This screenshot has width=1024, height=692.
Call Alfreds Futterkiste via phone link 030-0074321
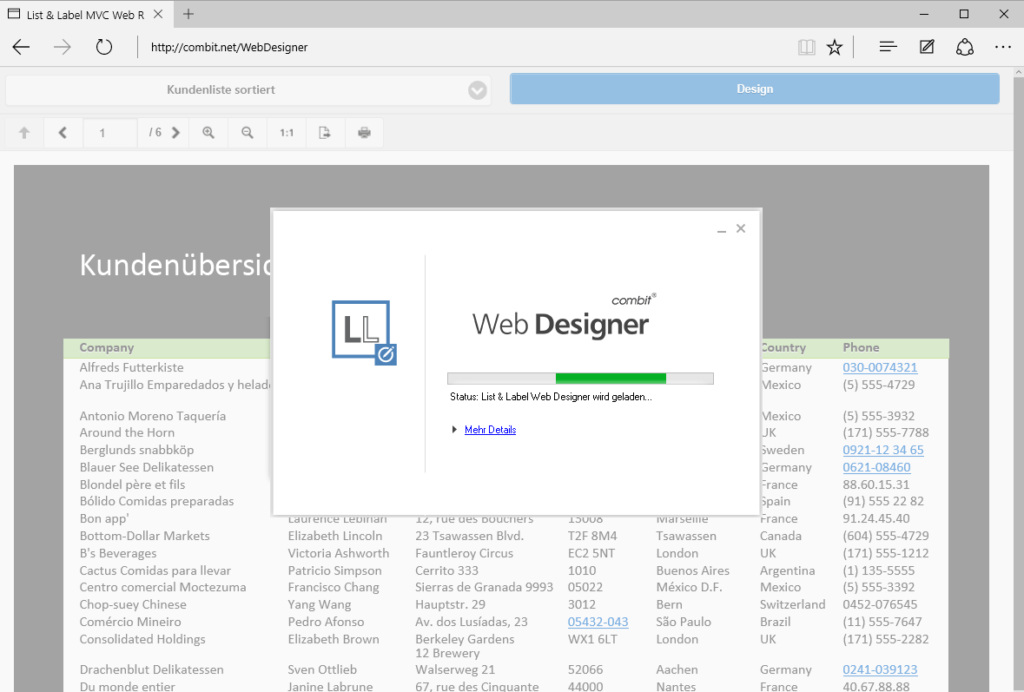(x=879, y=367)
